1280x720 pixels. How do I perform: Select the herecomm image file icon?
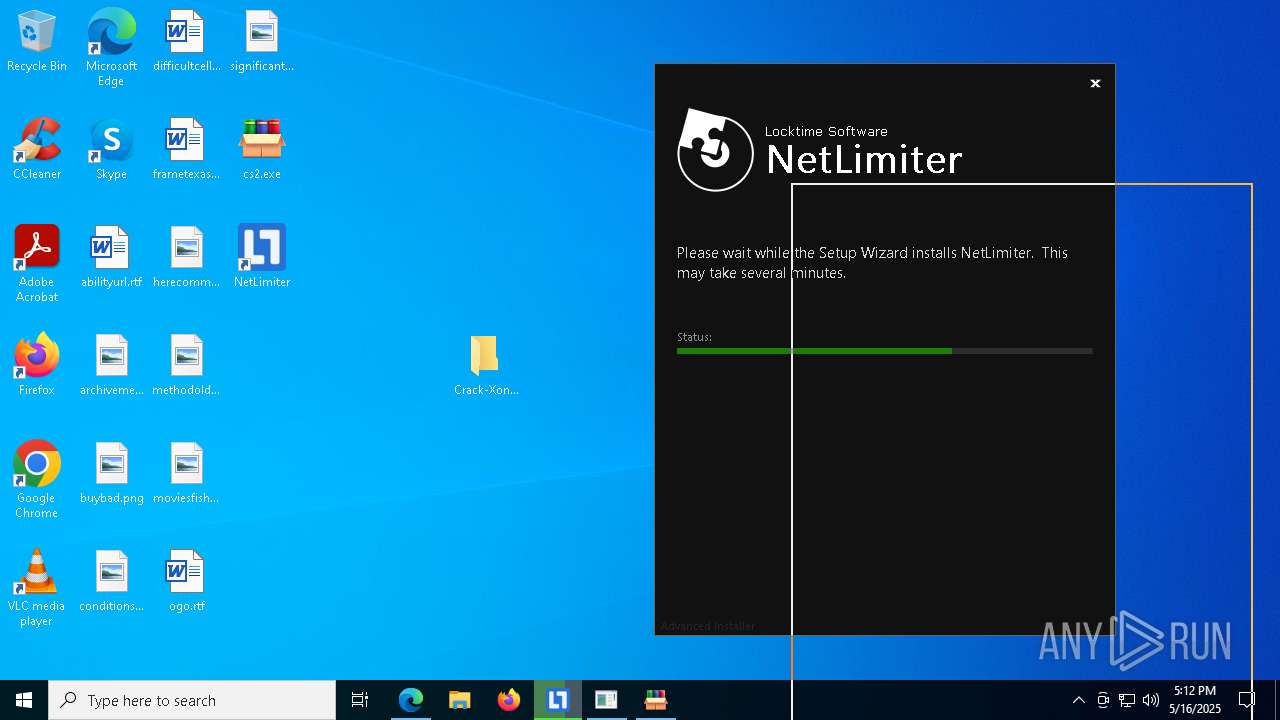tap(186, 258)
